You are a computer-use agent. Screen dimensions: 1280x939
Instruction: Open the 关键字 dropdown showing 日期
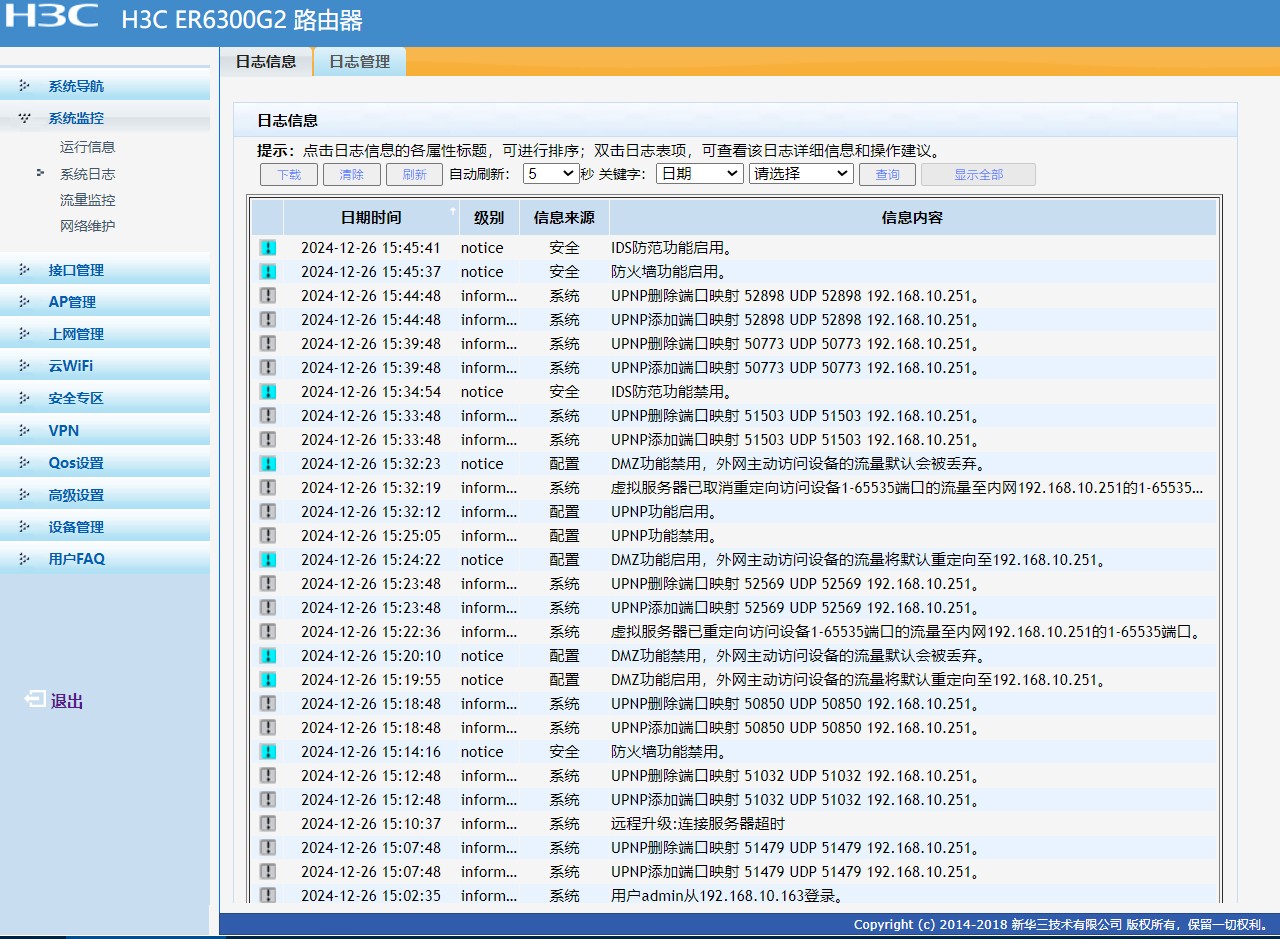(x=699, y=174)
